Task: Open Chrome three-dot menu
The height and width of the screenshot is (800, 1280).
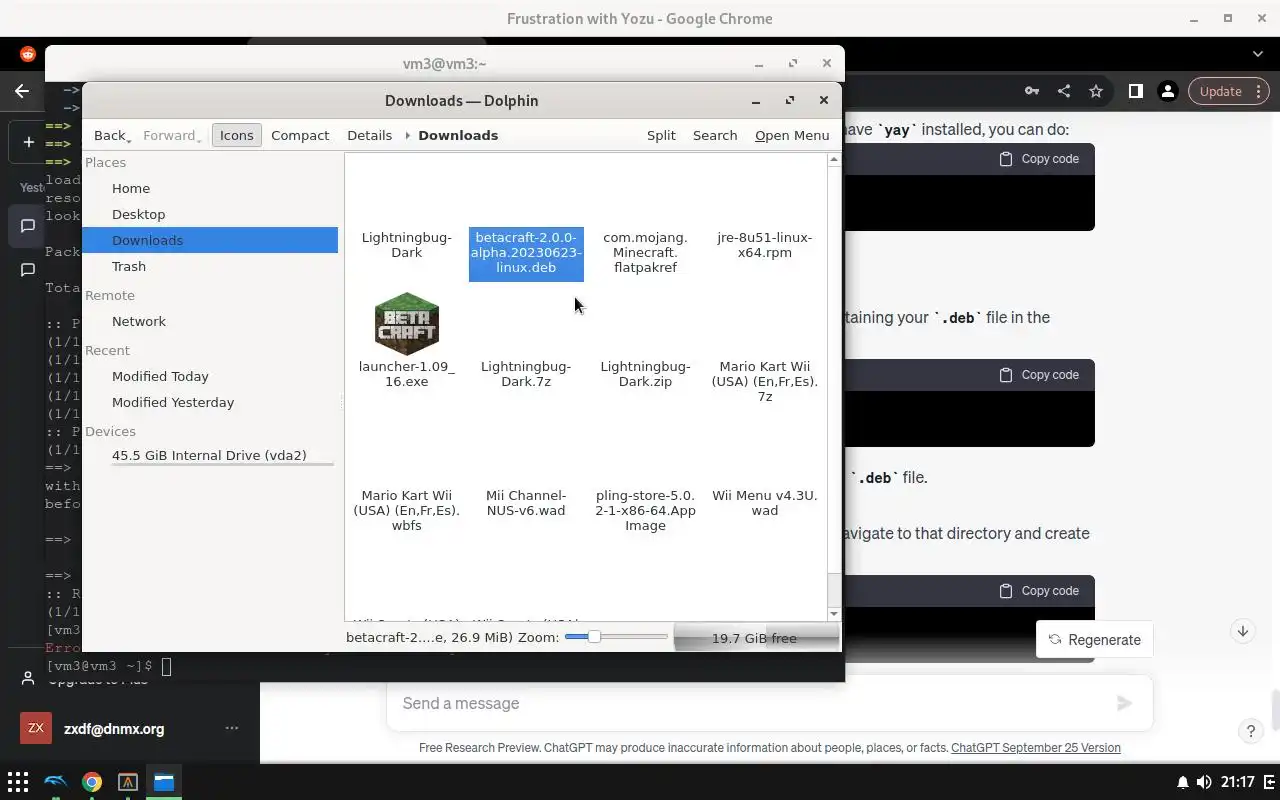Action: [x=1259, y=91]
